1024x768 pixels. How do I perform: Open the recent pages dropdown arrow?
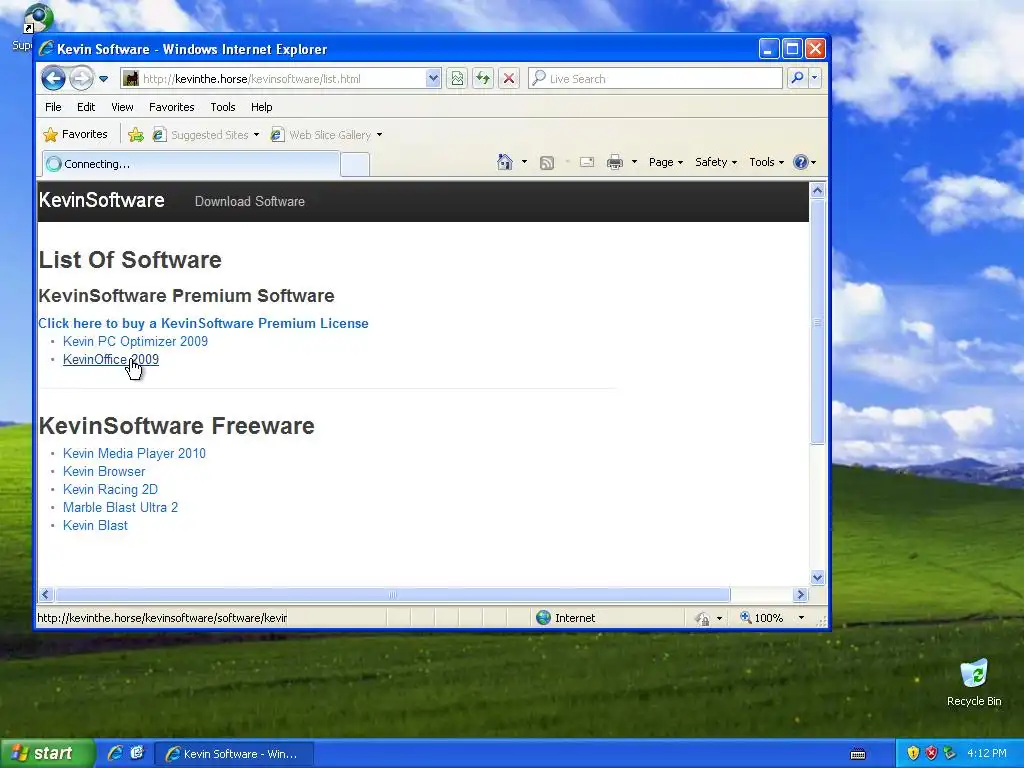(x=103, y=79)
